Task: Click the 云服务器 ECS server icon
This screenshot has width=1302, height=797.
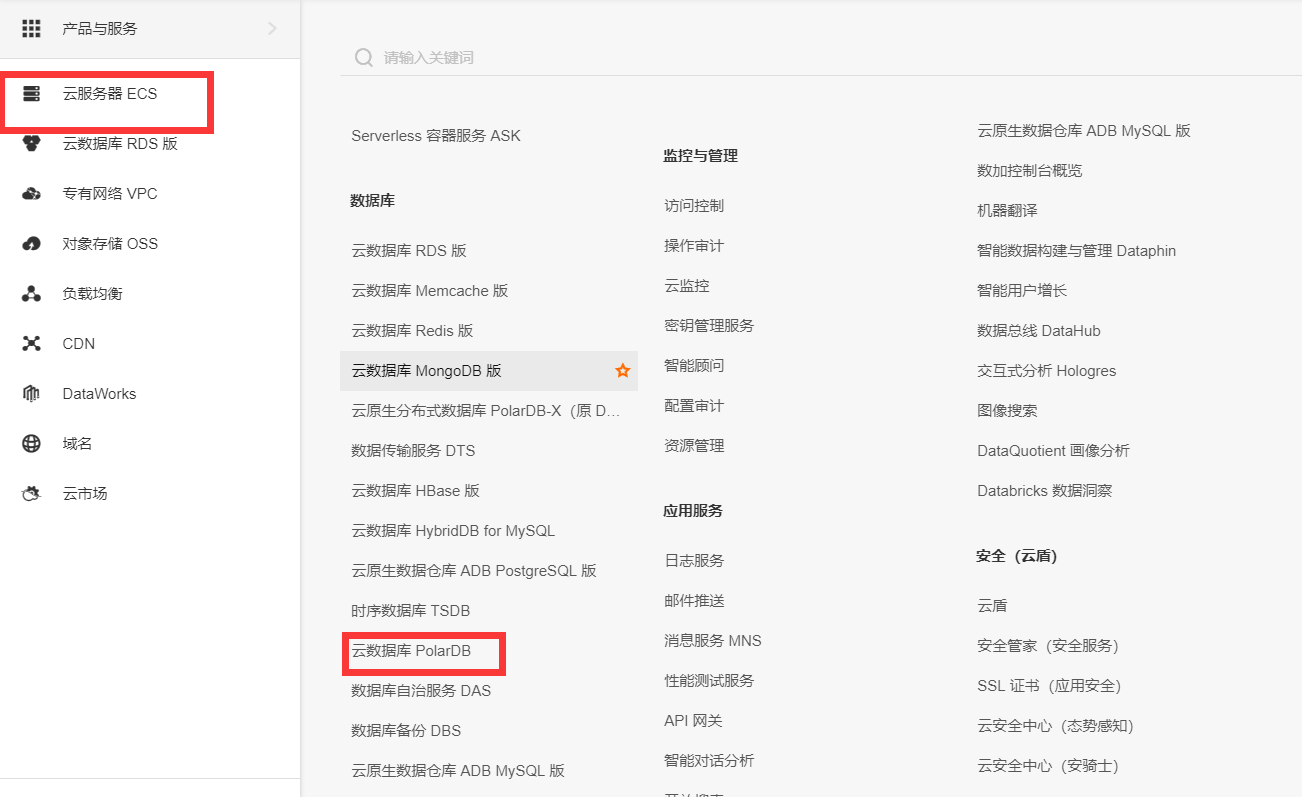Action: coord(31,94)
